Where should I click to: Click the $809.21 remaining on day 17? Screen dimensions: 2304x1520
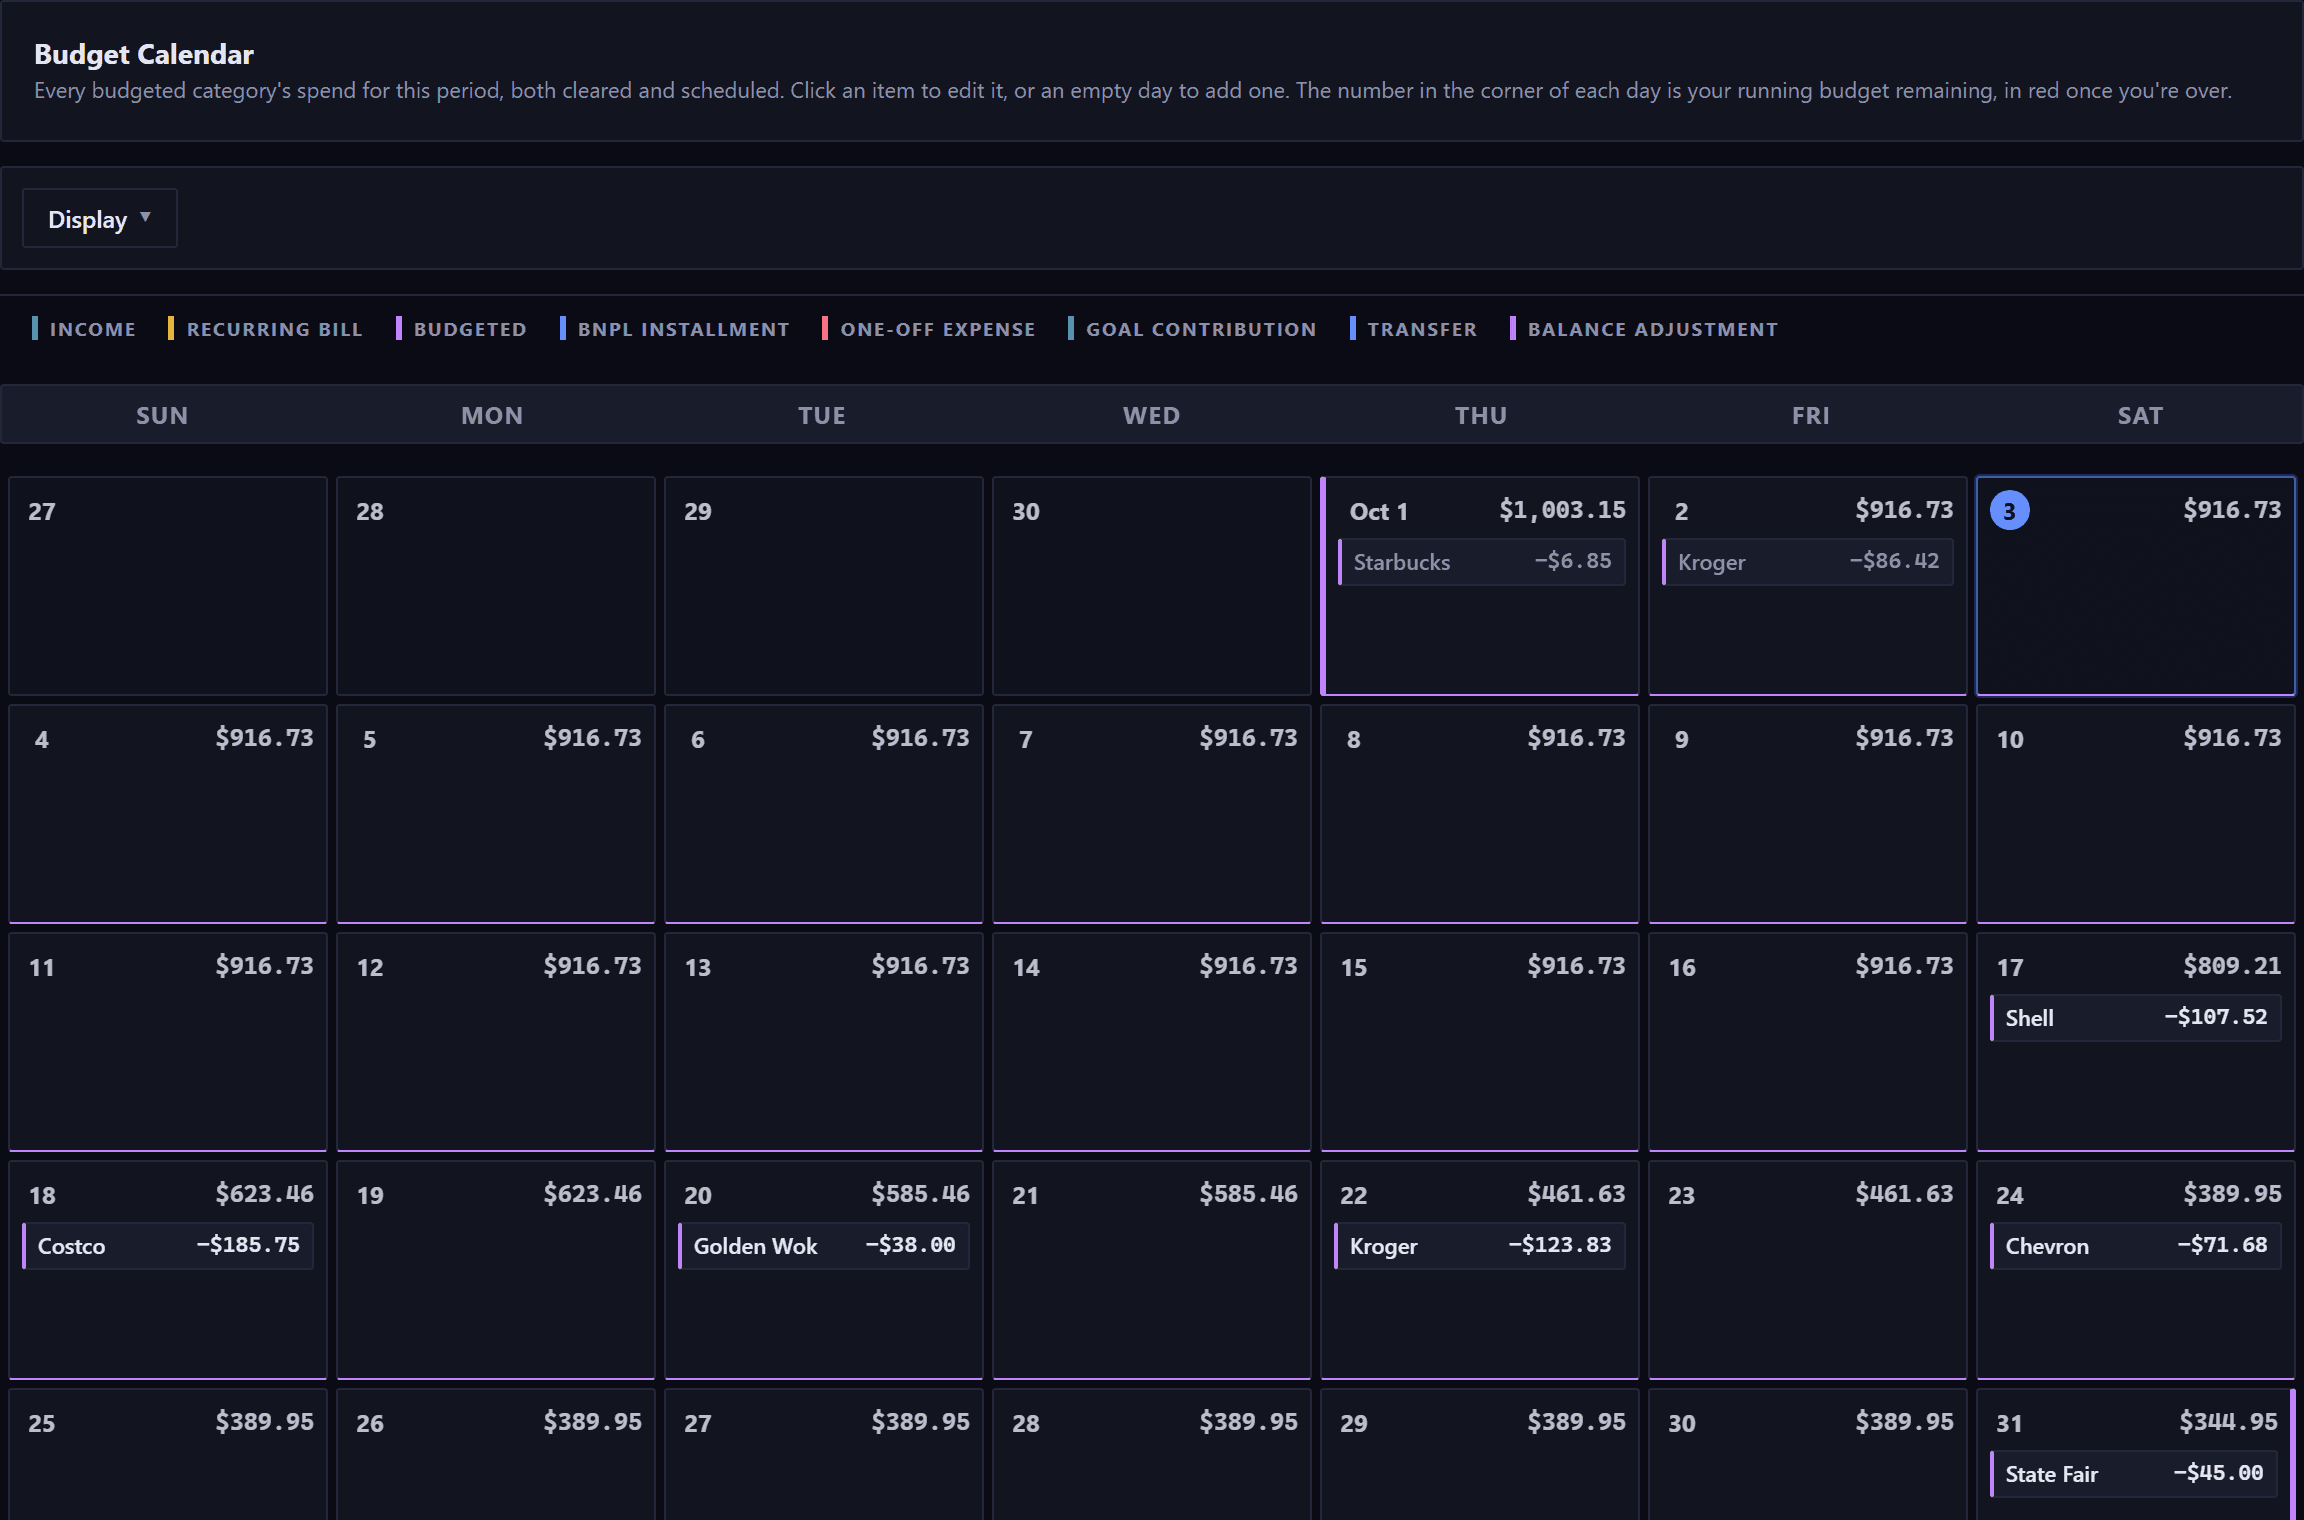click(x=2232, y=966)
